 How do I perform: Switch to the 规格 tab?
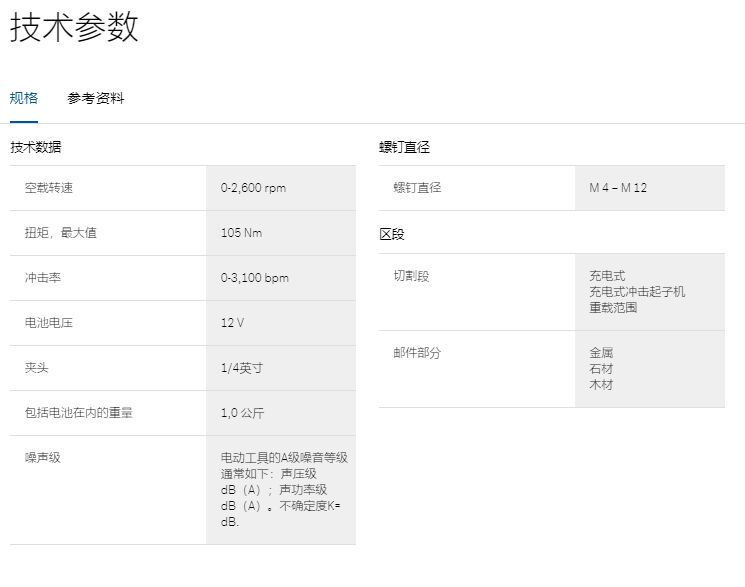(24, 98)
